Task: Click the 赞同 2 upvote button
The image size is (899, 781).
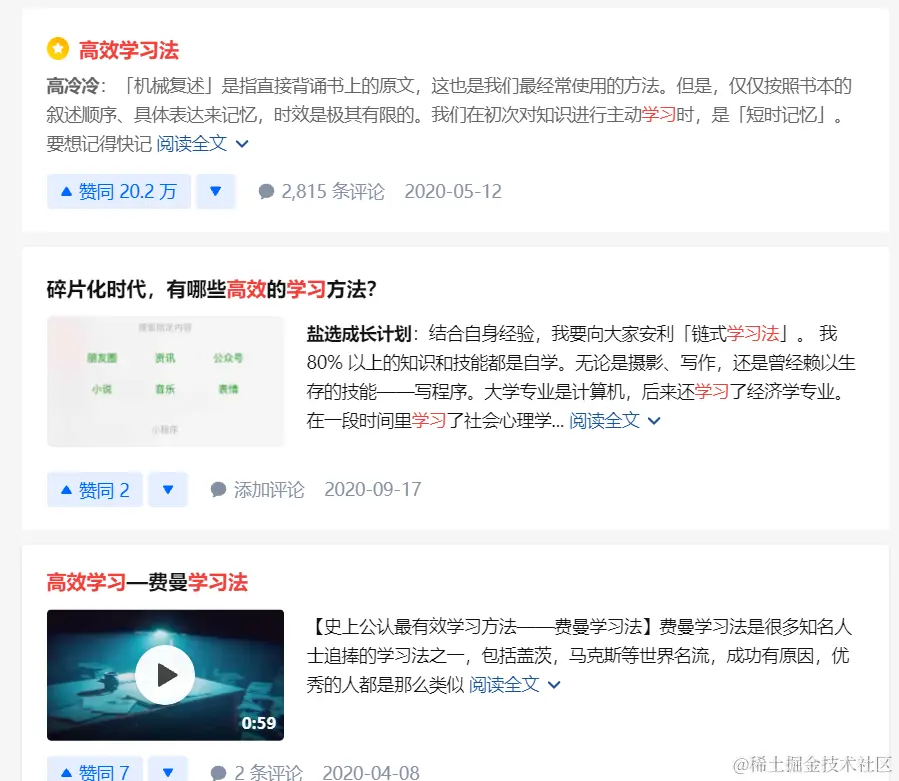Action: (95, 490)
